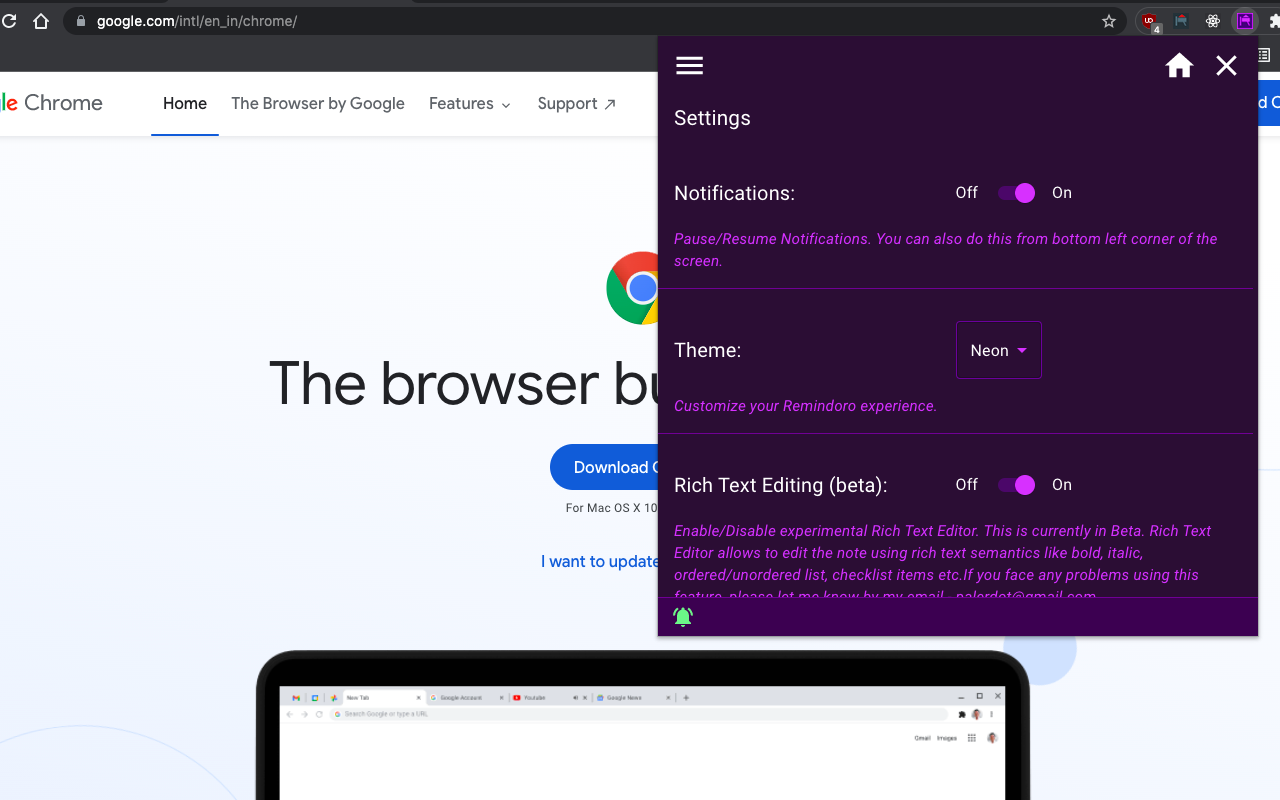Image resolution: width=1280 pixels, height=800 pixels.
Task: Click the 'The browser bu' headline text
Action: [x=464, y=383]
